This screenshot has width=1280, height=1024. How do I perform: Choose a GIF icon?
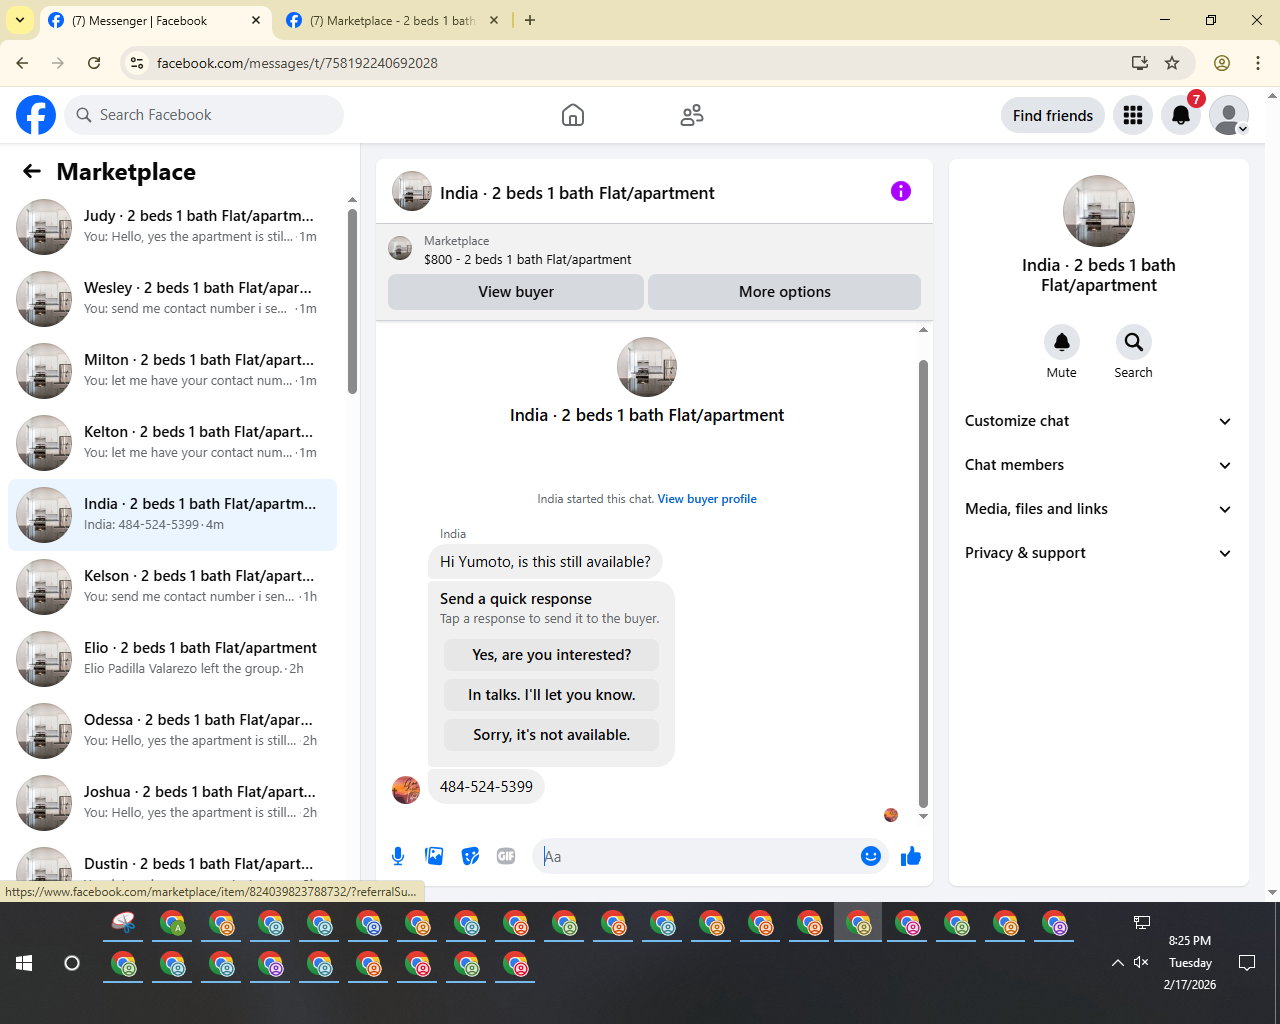(x=506, y=856)
